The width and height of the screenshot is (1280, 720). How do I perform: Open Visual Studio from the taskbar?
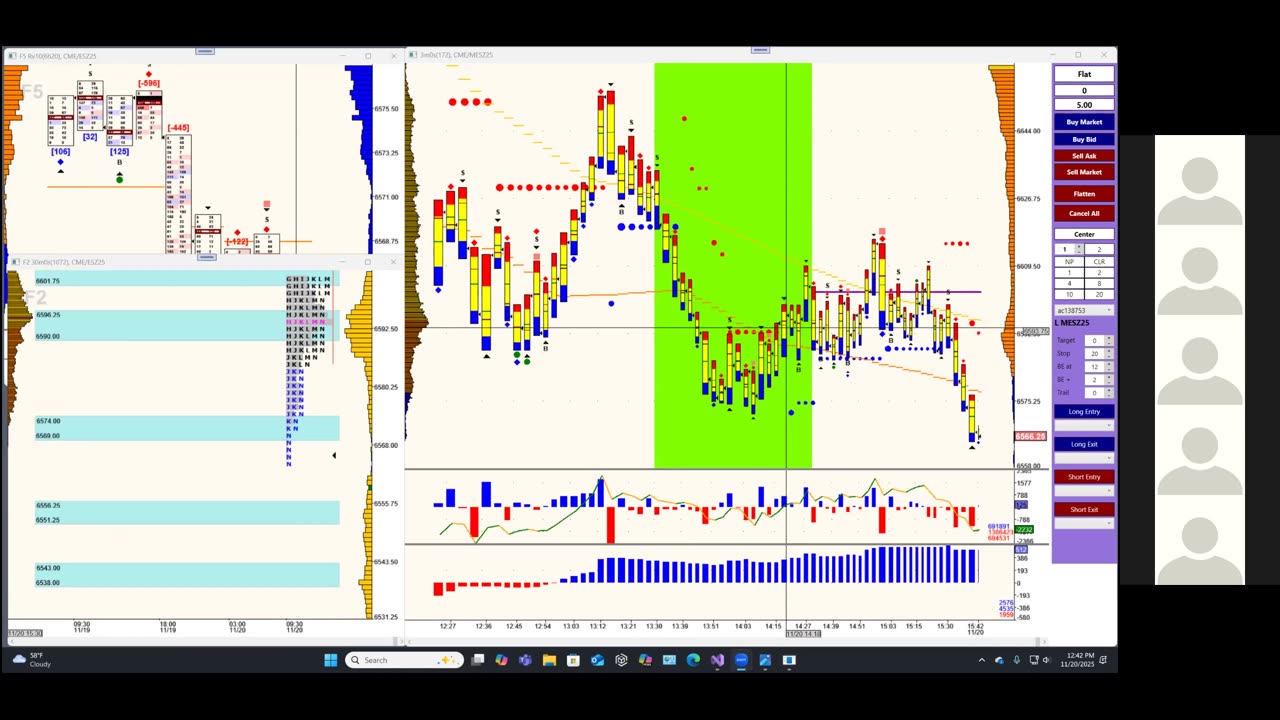point(717,660)
